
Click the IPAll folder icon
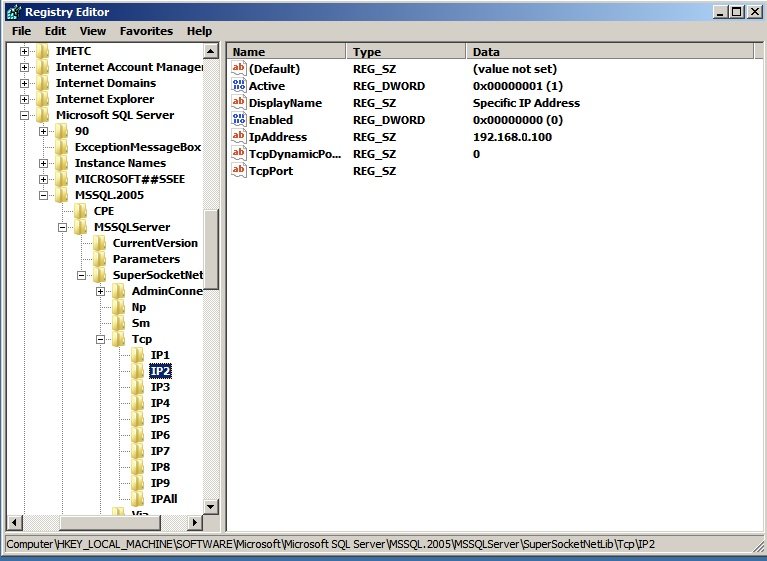(x=138, y=499)
